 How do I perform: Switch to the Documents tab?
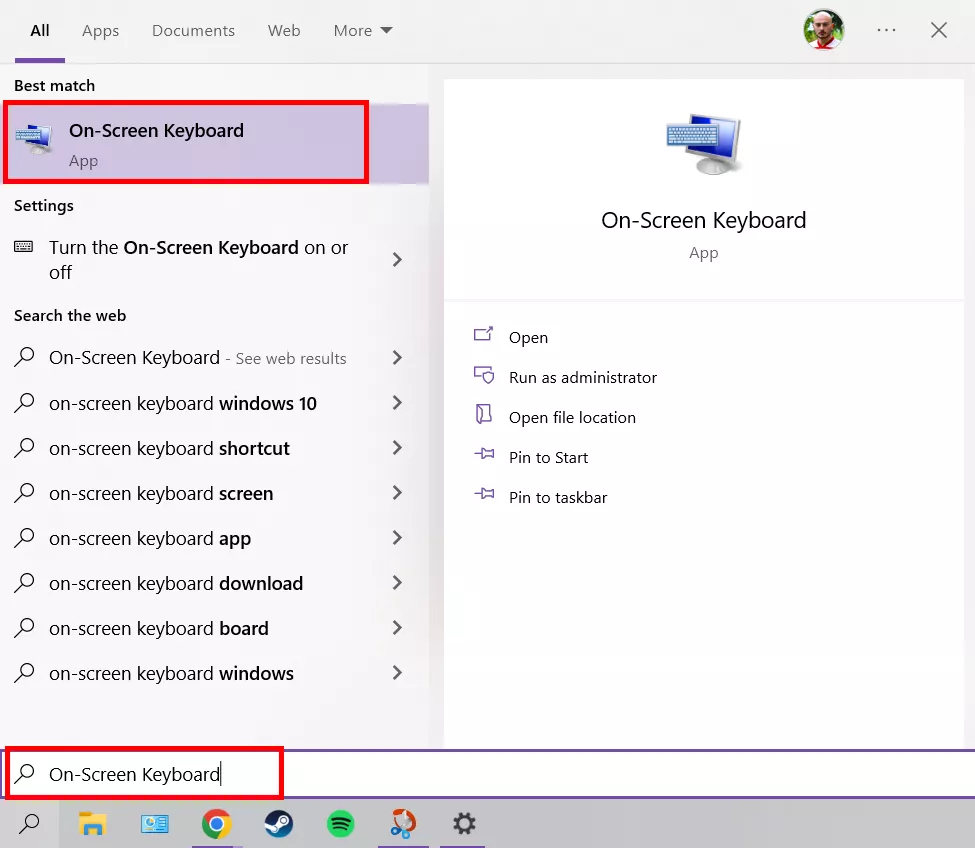click(192, 31)
